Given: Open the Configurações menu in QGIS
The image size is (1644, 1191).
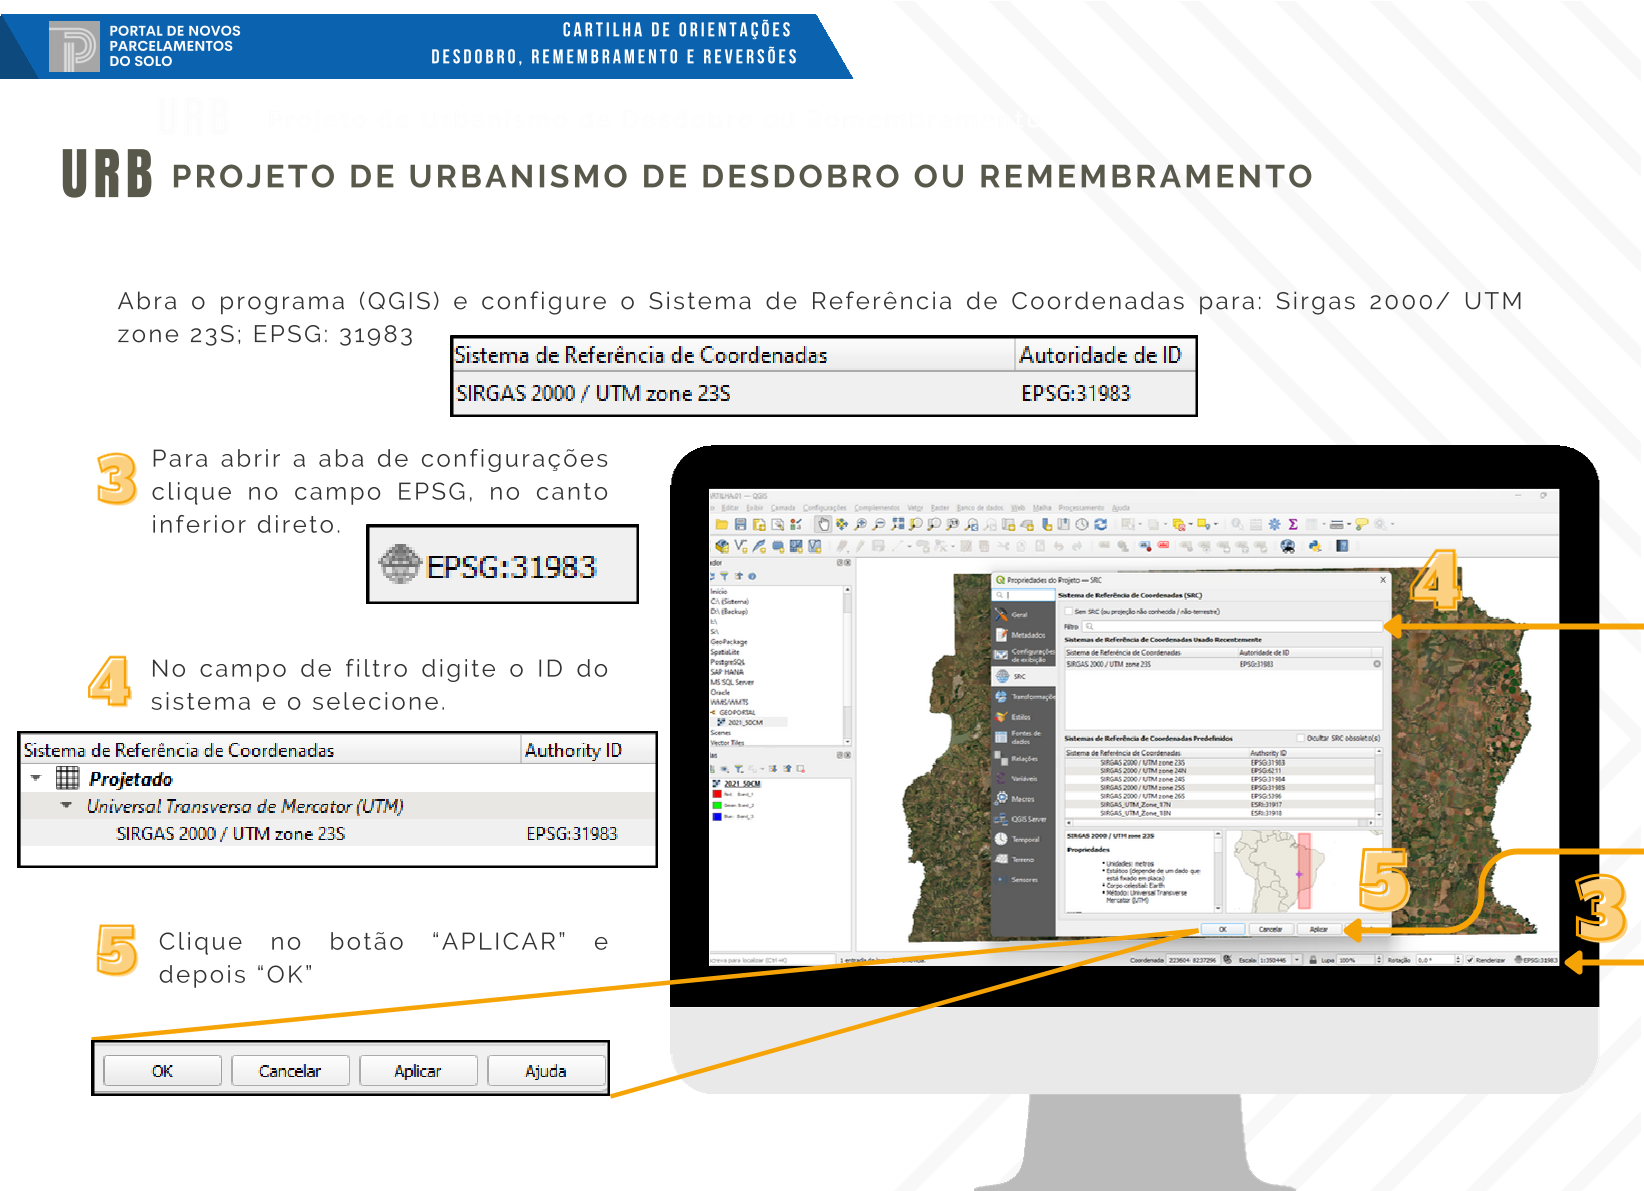Looking at the screenshot, I should pyautogui.click(x=824, y=508).
